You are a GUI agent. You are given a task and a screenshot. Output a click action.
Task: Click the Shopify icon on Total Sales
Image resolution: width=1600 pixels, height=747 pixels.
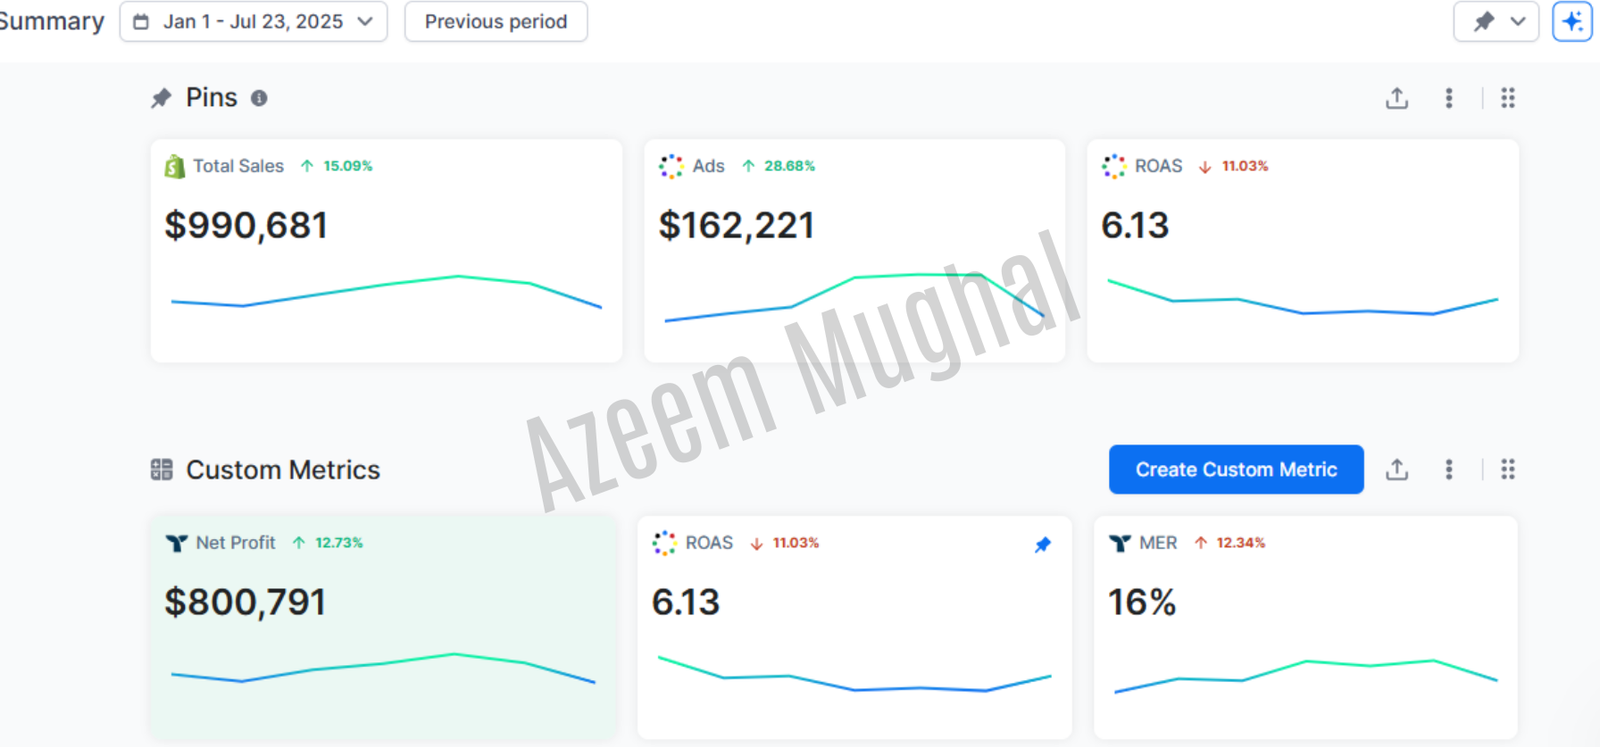[175, 167]
